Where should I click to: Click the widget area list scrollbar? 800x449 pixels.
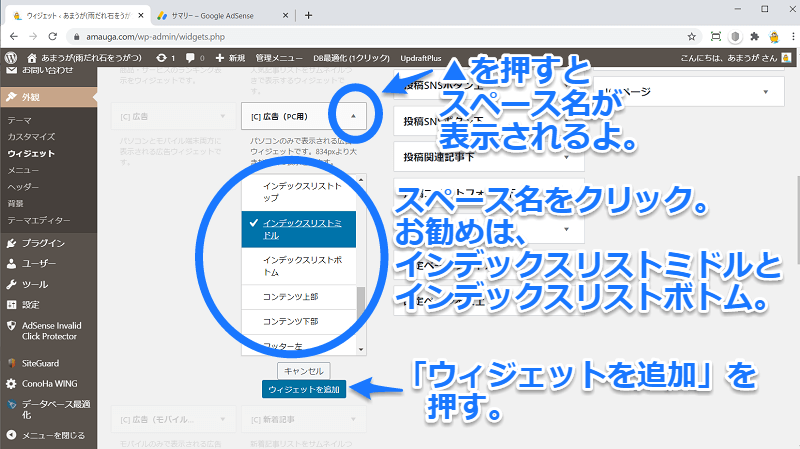pyautogui.click(x=360, y=310)
